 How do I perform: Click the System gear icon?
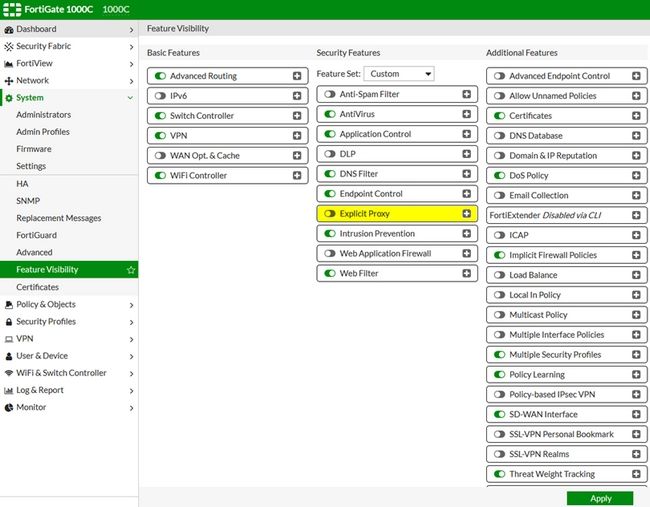(x=9, y=98)
